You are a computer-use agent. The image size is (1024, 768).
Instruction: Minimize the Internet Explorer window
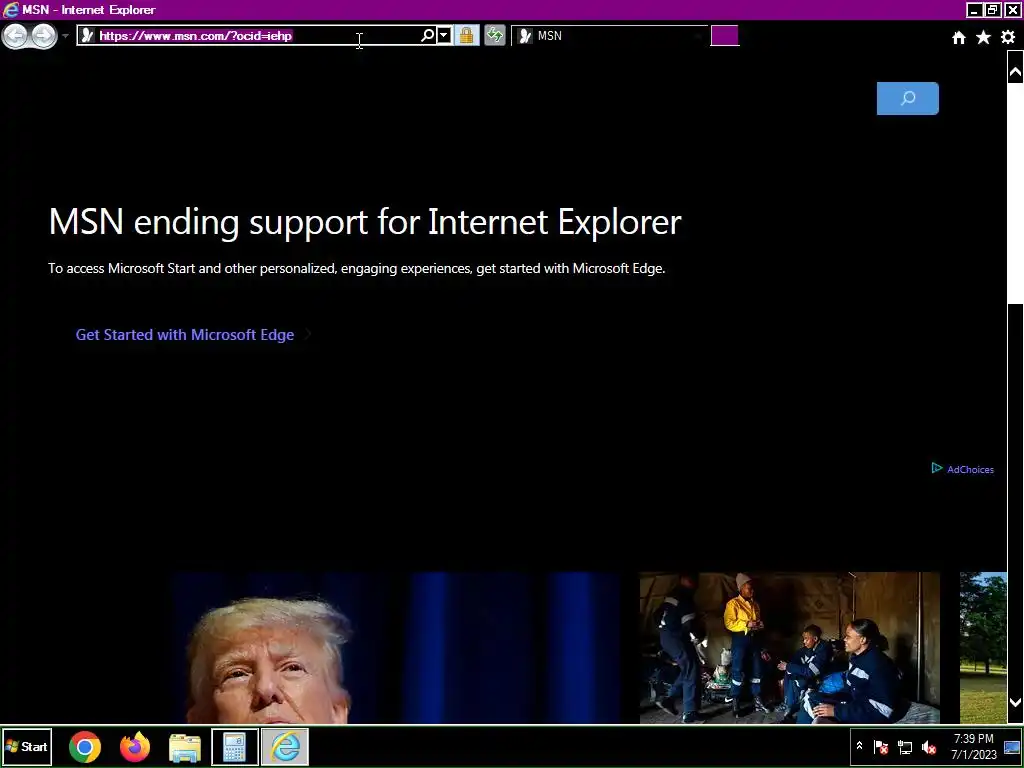pos(974,10)
